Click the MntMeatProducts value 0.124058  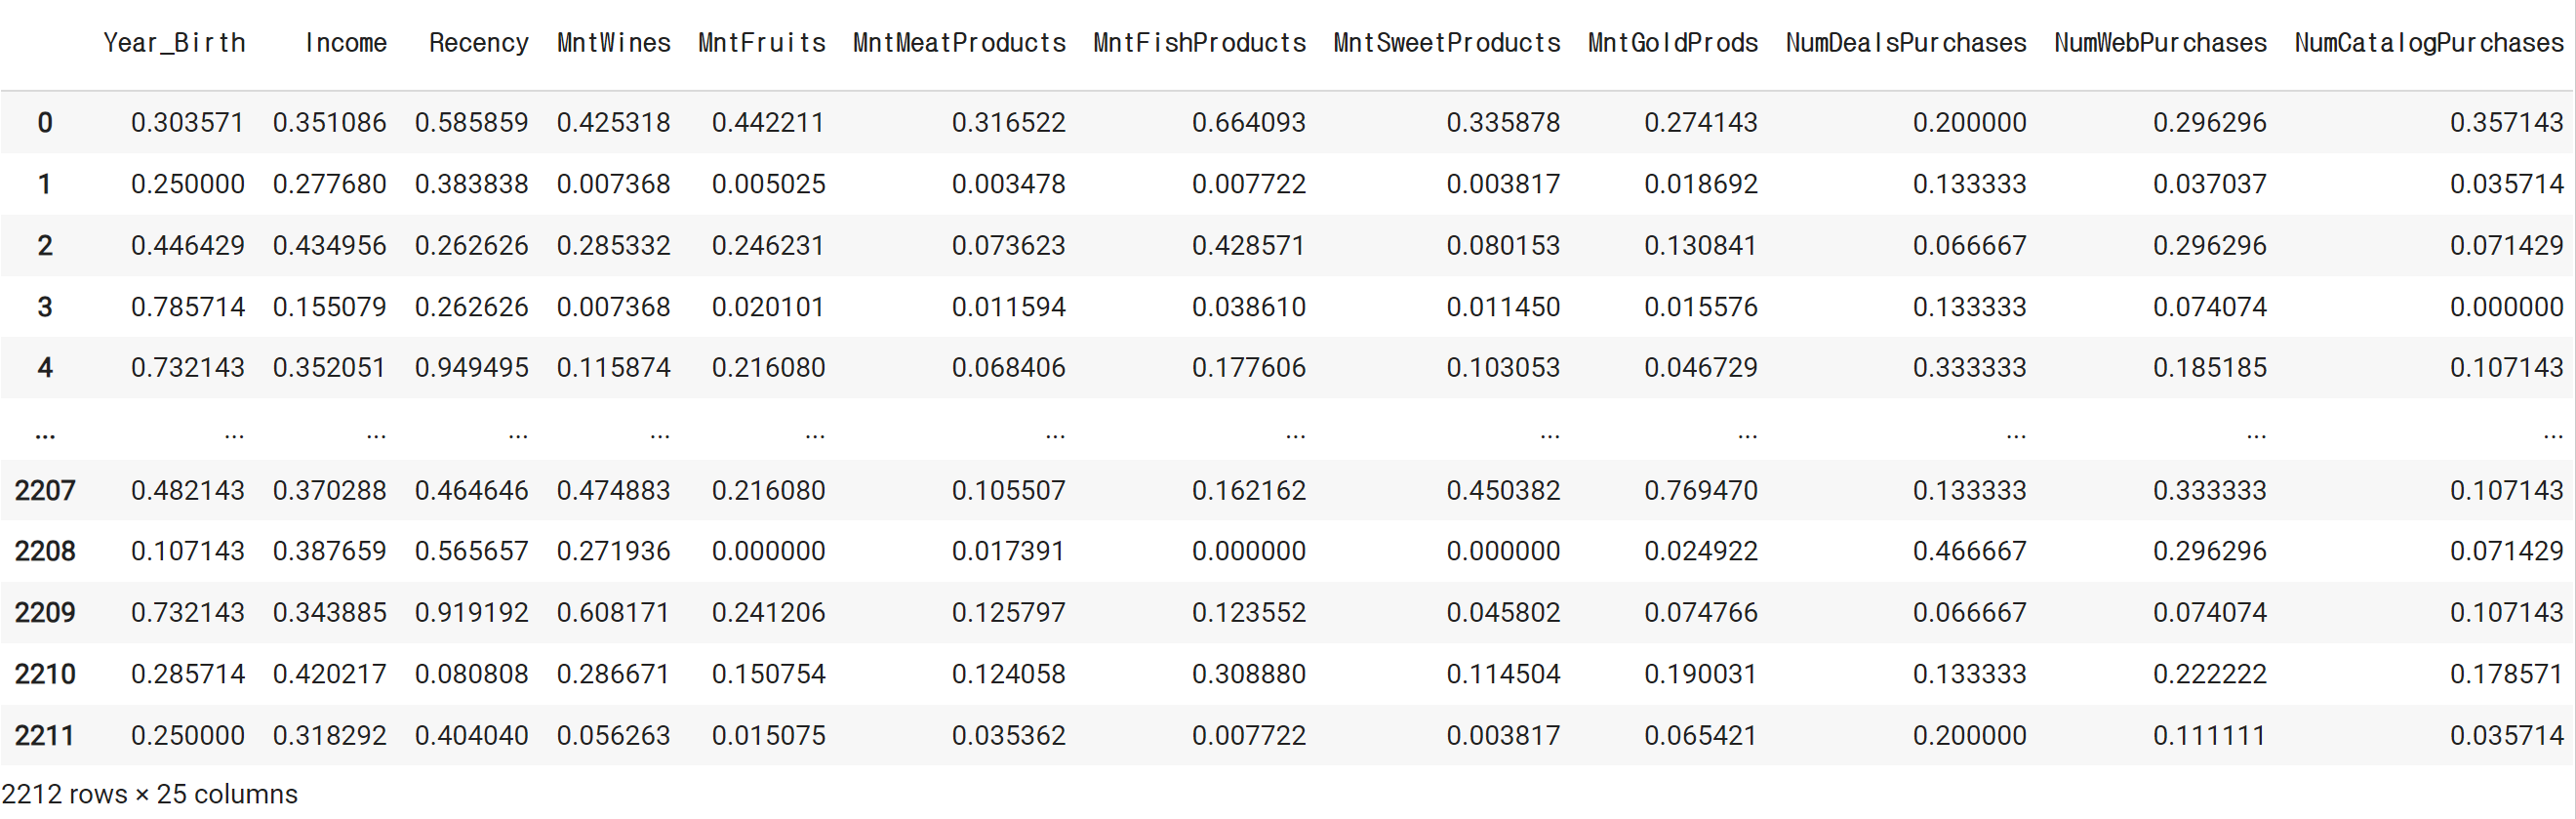(x=1008, y=674)
